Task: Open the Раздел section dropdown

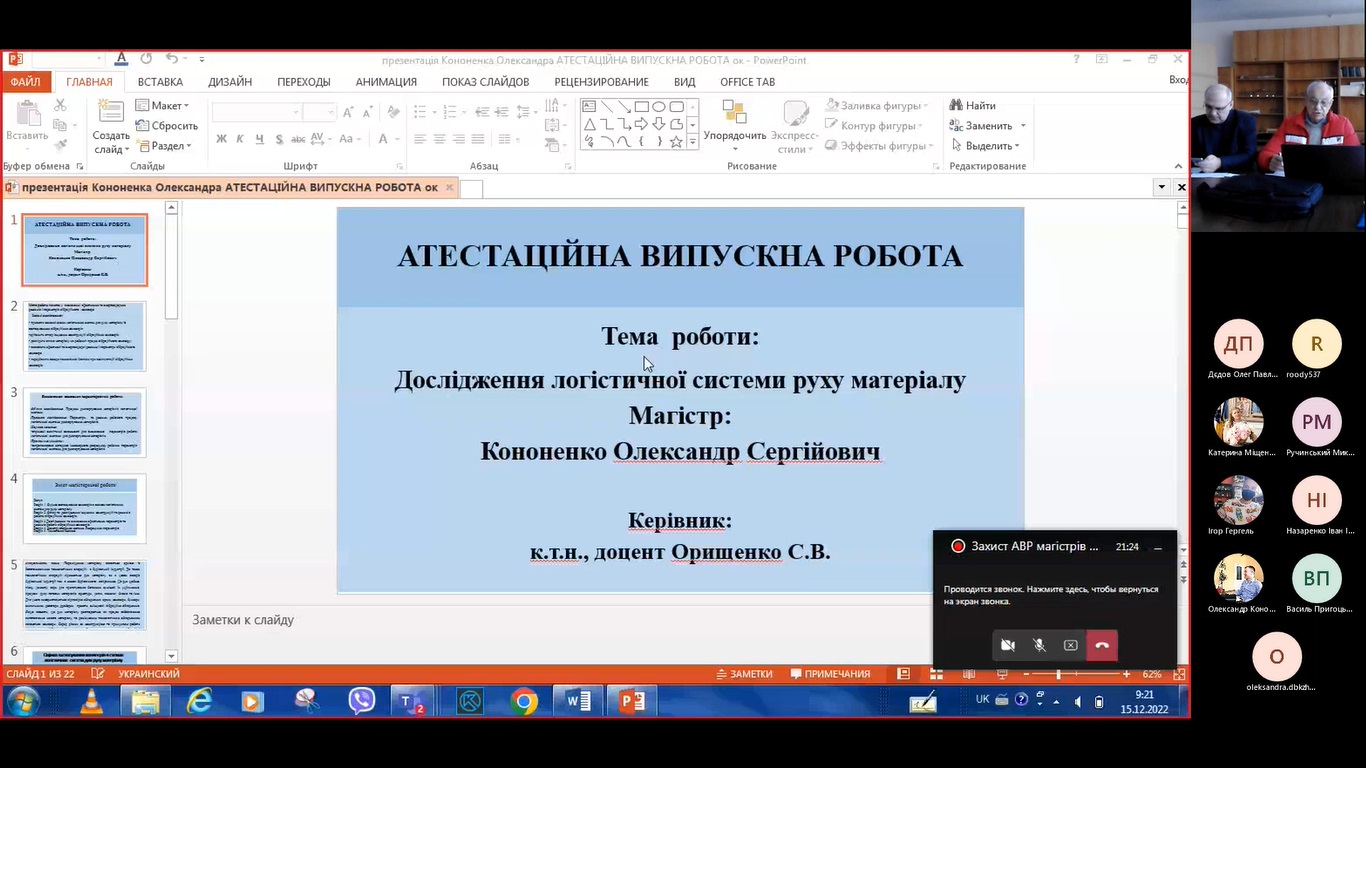Action: pos(162,145)
